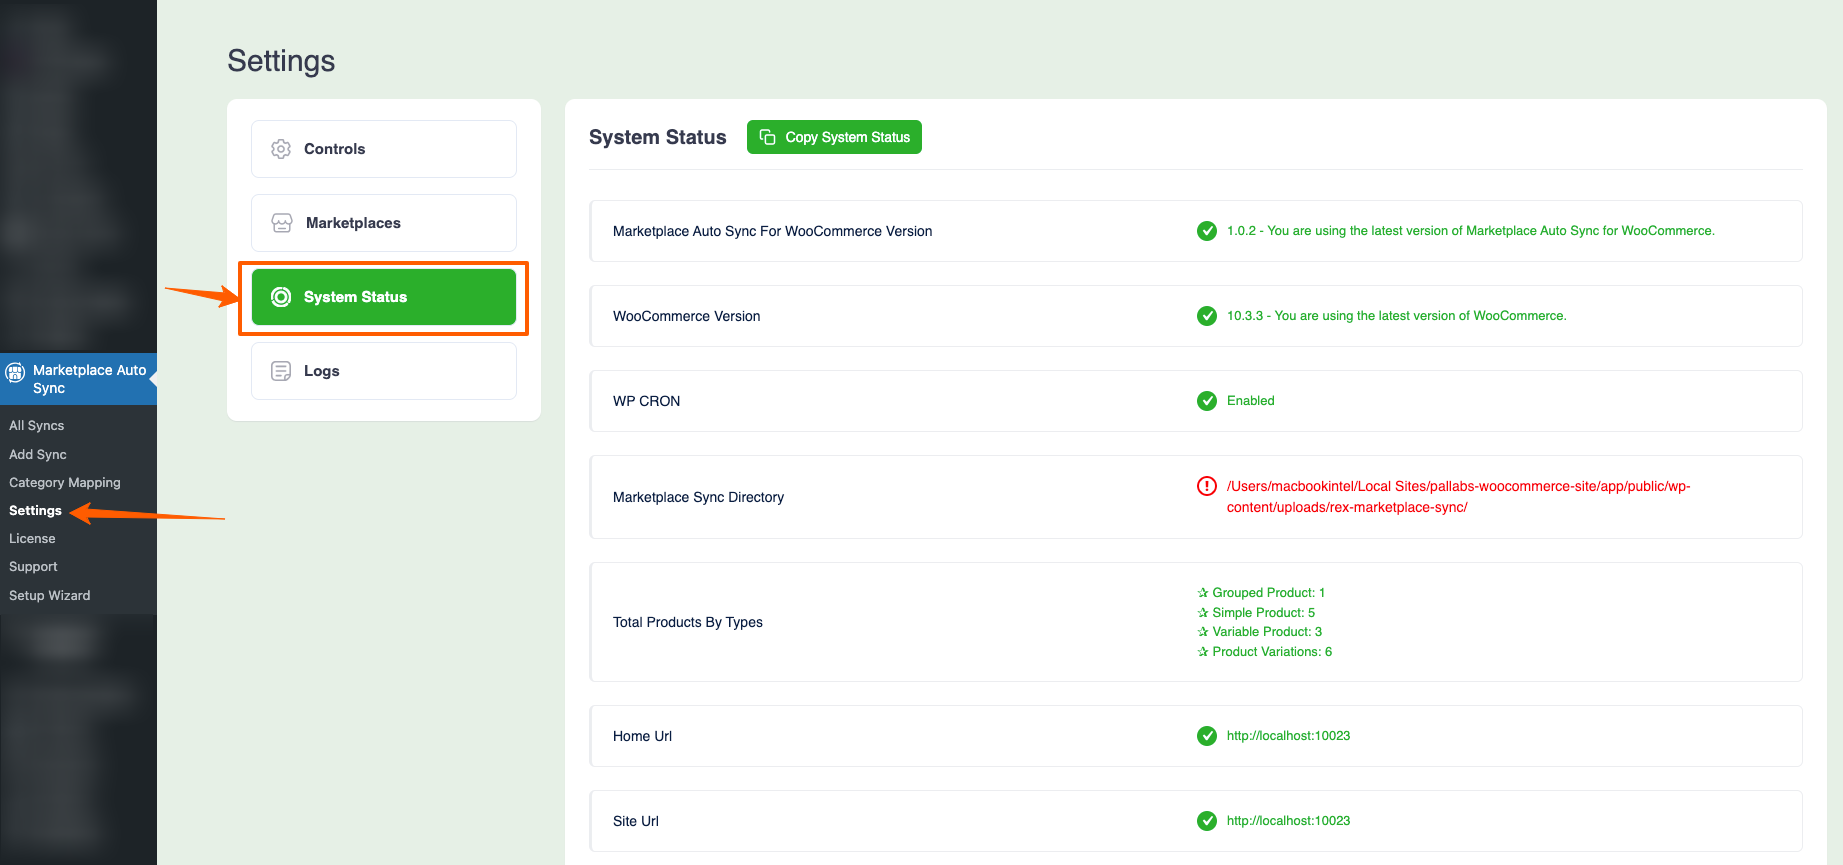Viewport: 1843px width, 865px height.
Task: Click the Site Url localhost link
Action: (x=1288, y=821)
